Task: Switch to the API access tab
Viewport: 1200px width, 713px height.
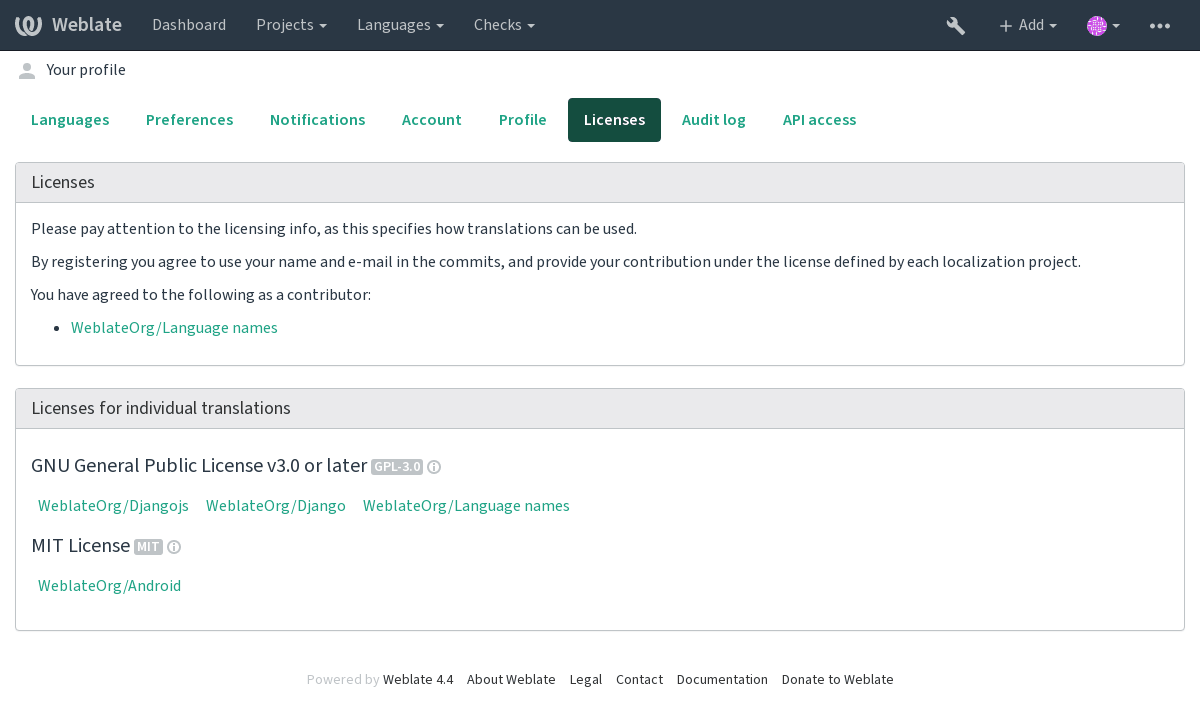Action: click(819, 120)
